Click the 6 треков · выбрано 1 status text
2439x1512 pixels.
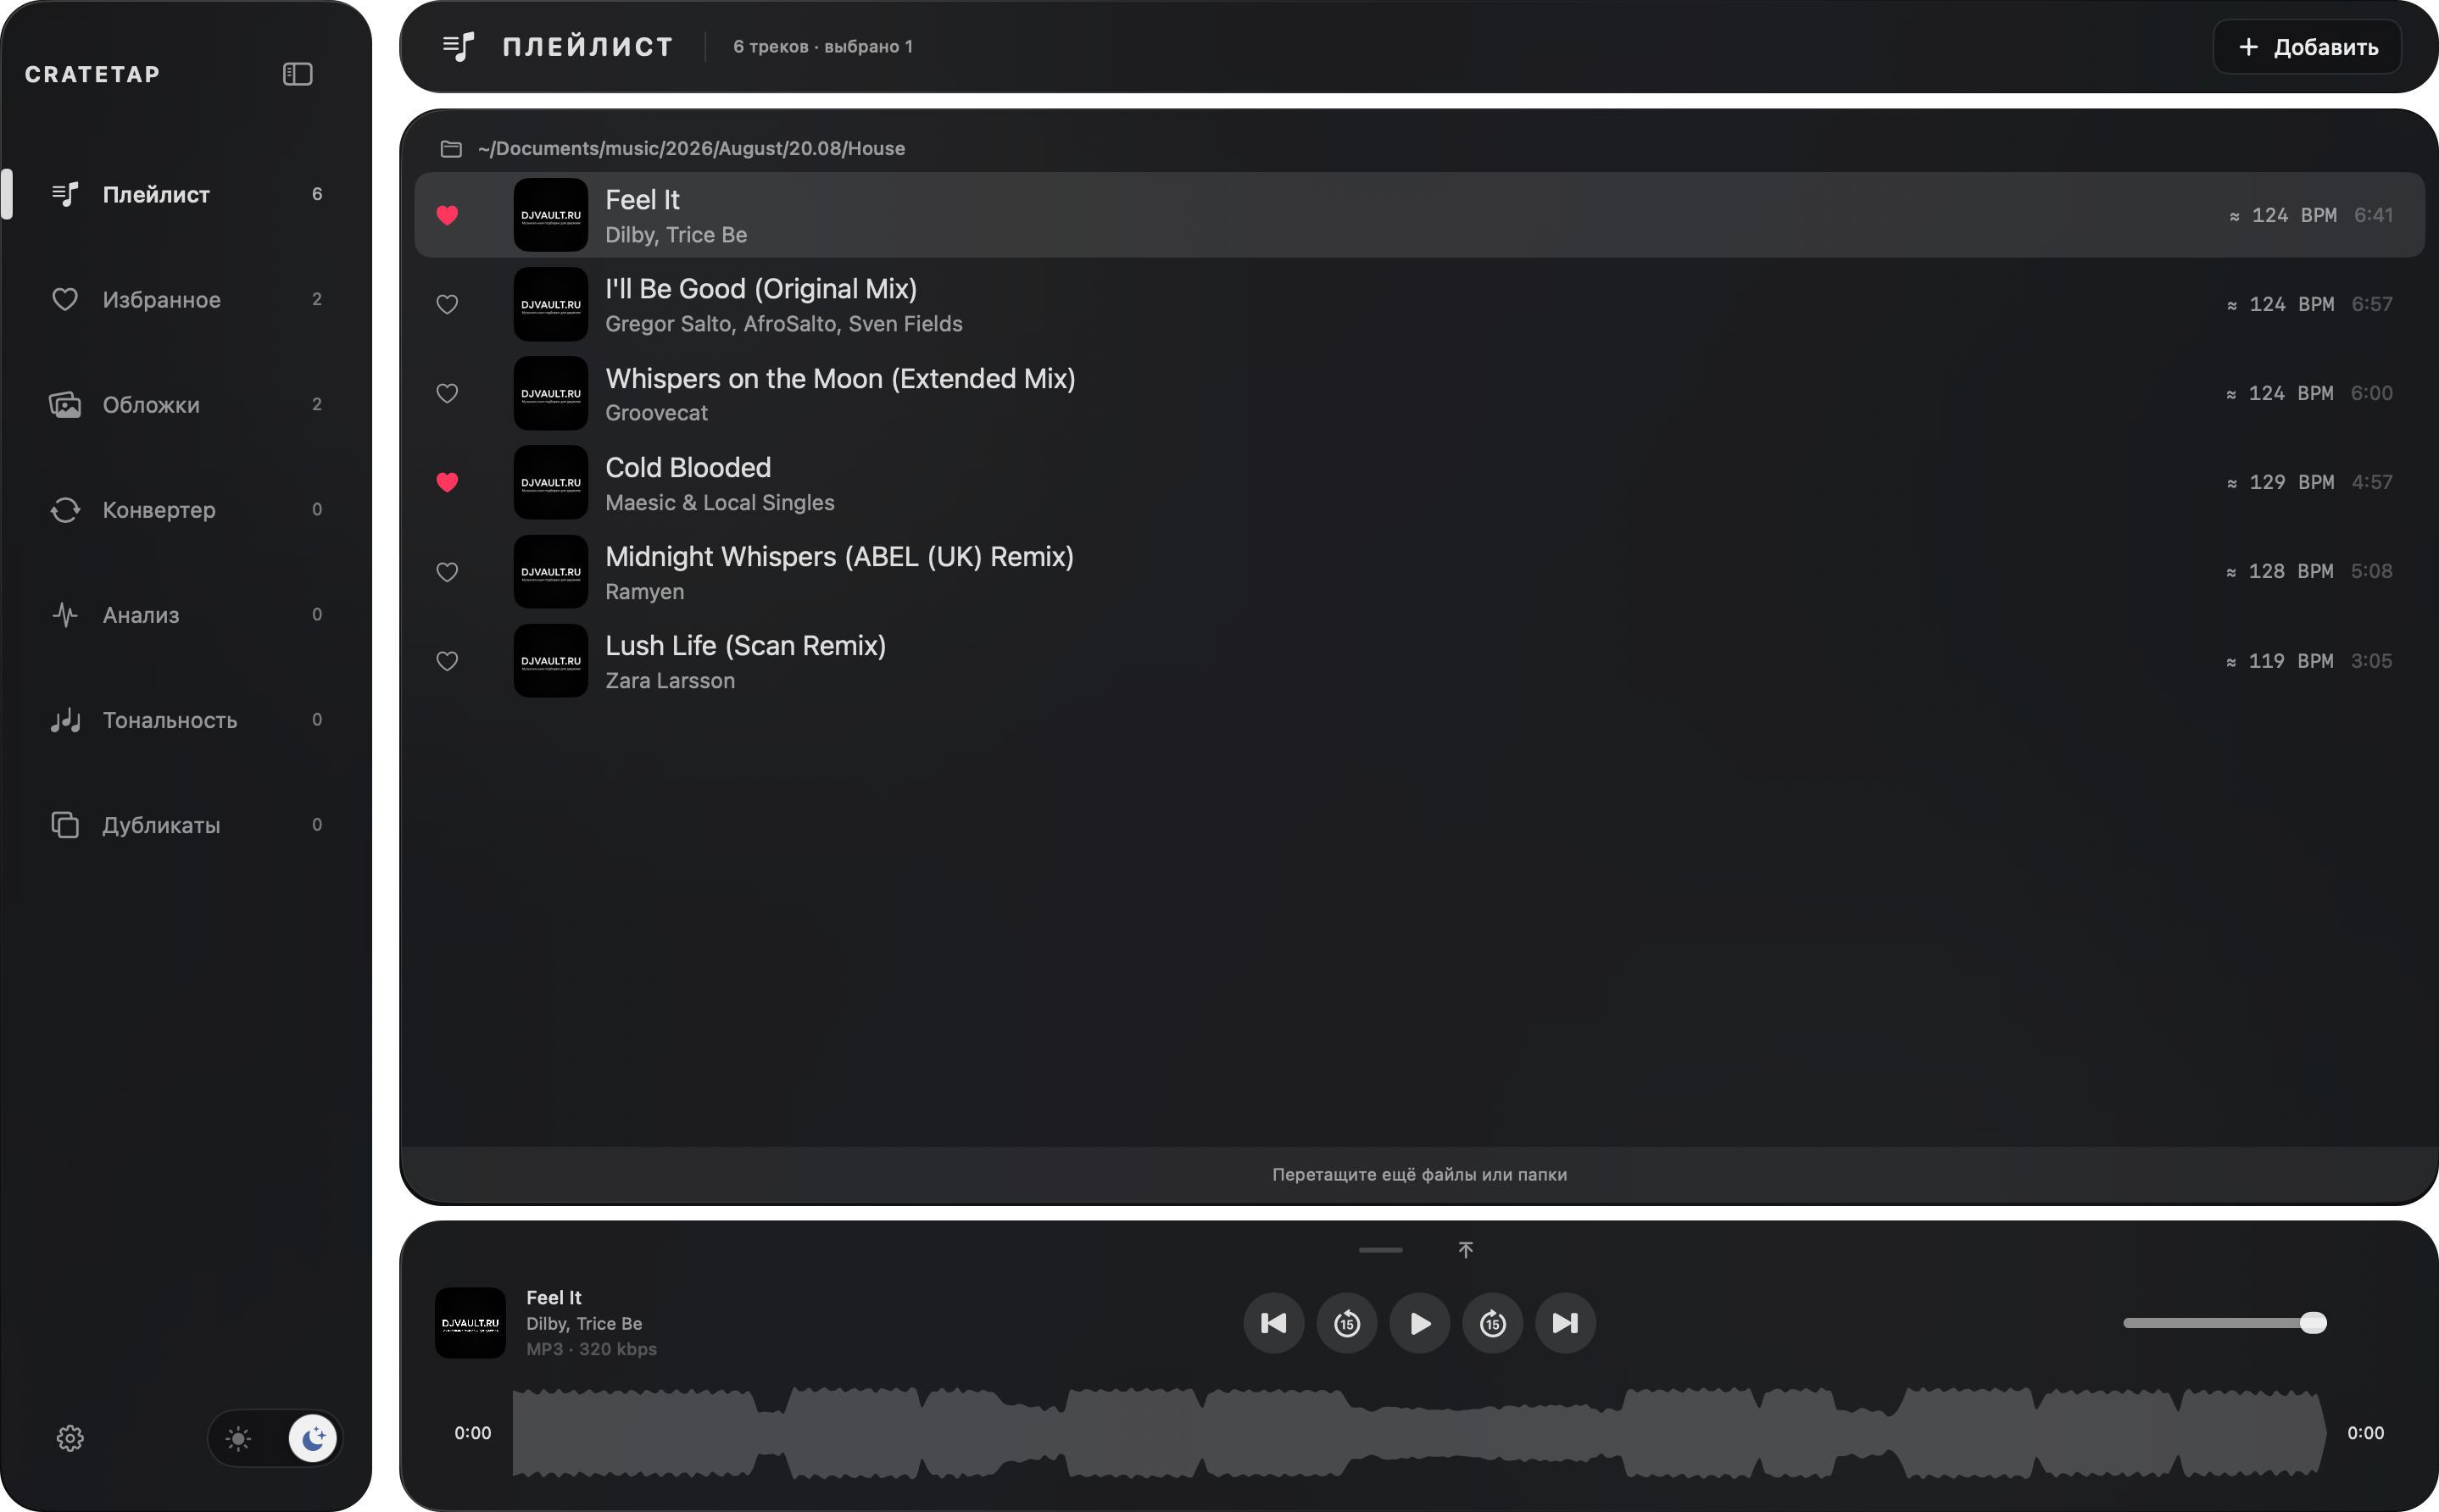coord(823,47)
